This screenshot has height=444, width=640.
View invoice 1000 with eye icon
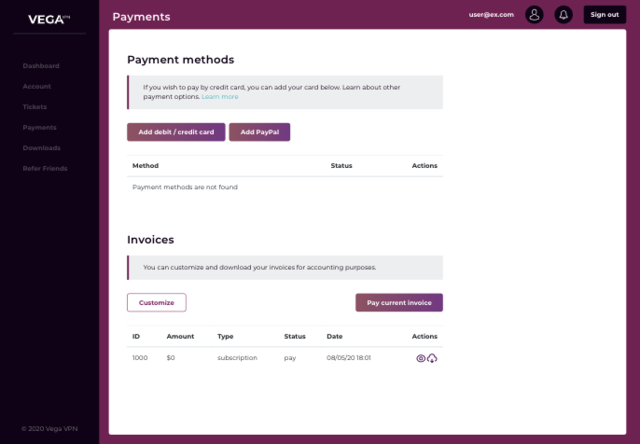[x=421, y=358]
